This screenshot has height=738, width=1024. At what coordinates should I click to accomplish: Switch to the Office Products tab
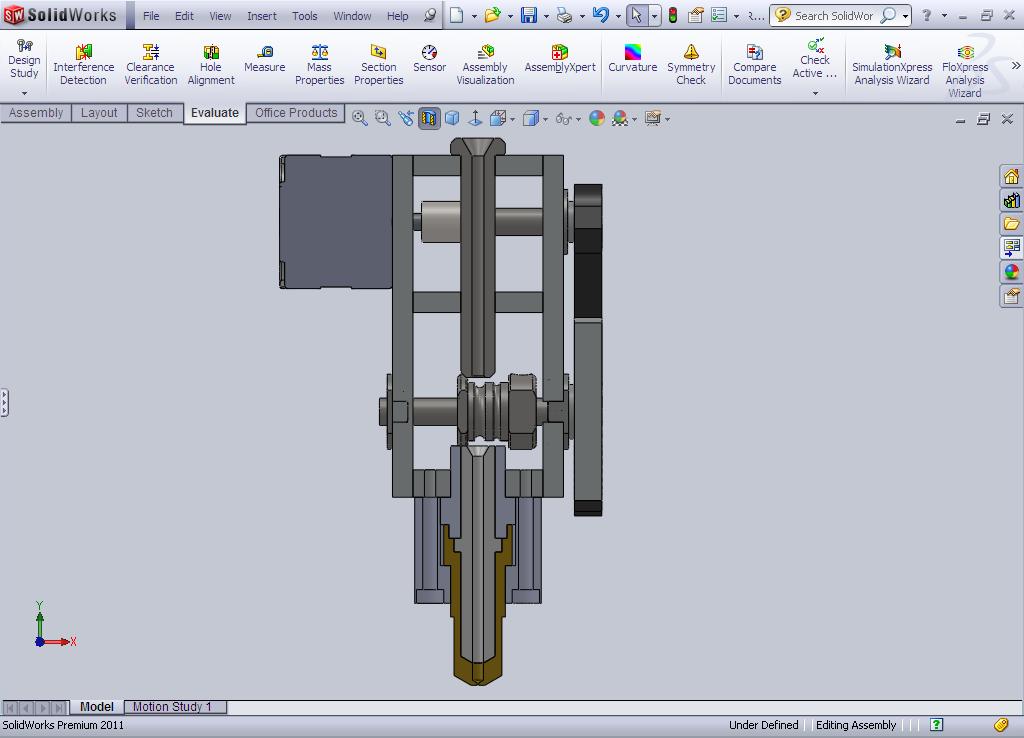pyautogui.click(x=295, y=113)
